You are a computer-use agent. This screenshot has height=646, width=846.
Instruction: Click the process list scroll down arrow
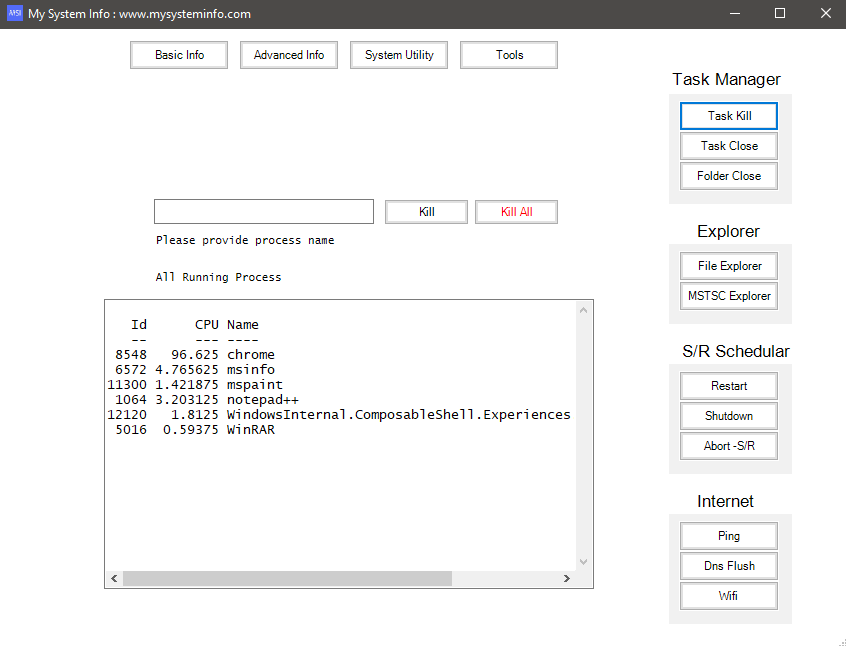(x=583, y=562)
